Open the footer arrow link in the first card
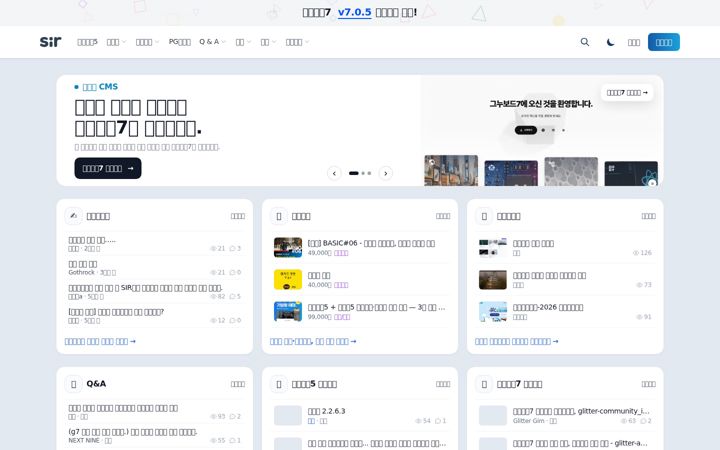This screenshot has width=720, height=450. (x=100, y=341)
